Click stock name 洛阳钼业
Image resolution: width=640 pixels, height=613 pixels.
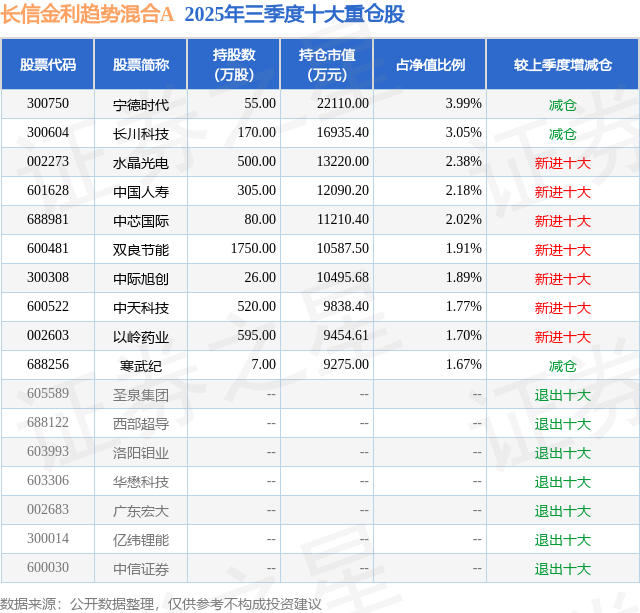pyautogui.click(x=141, y=452)
